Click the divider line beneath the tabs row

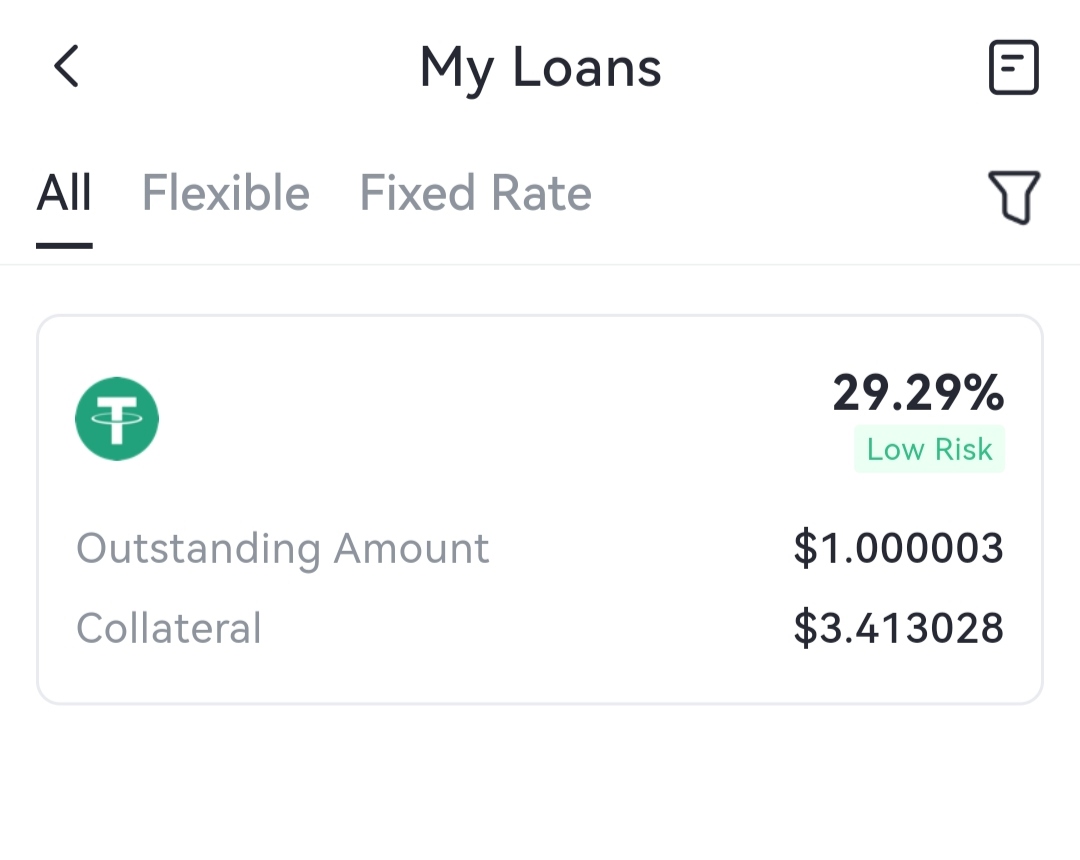coord(540,265)
